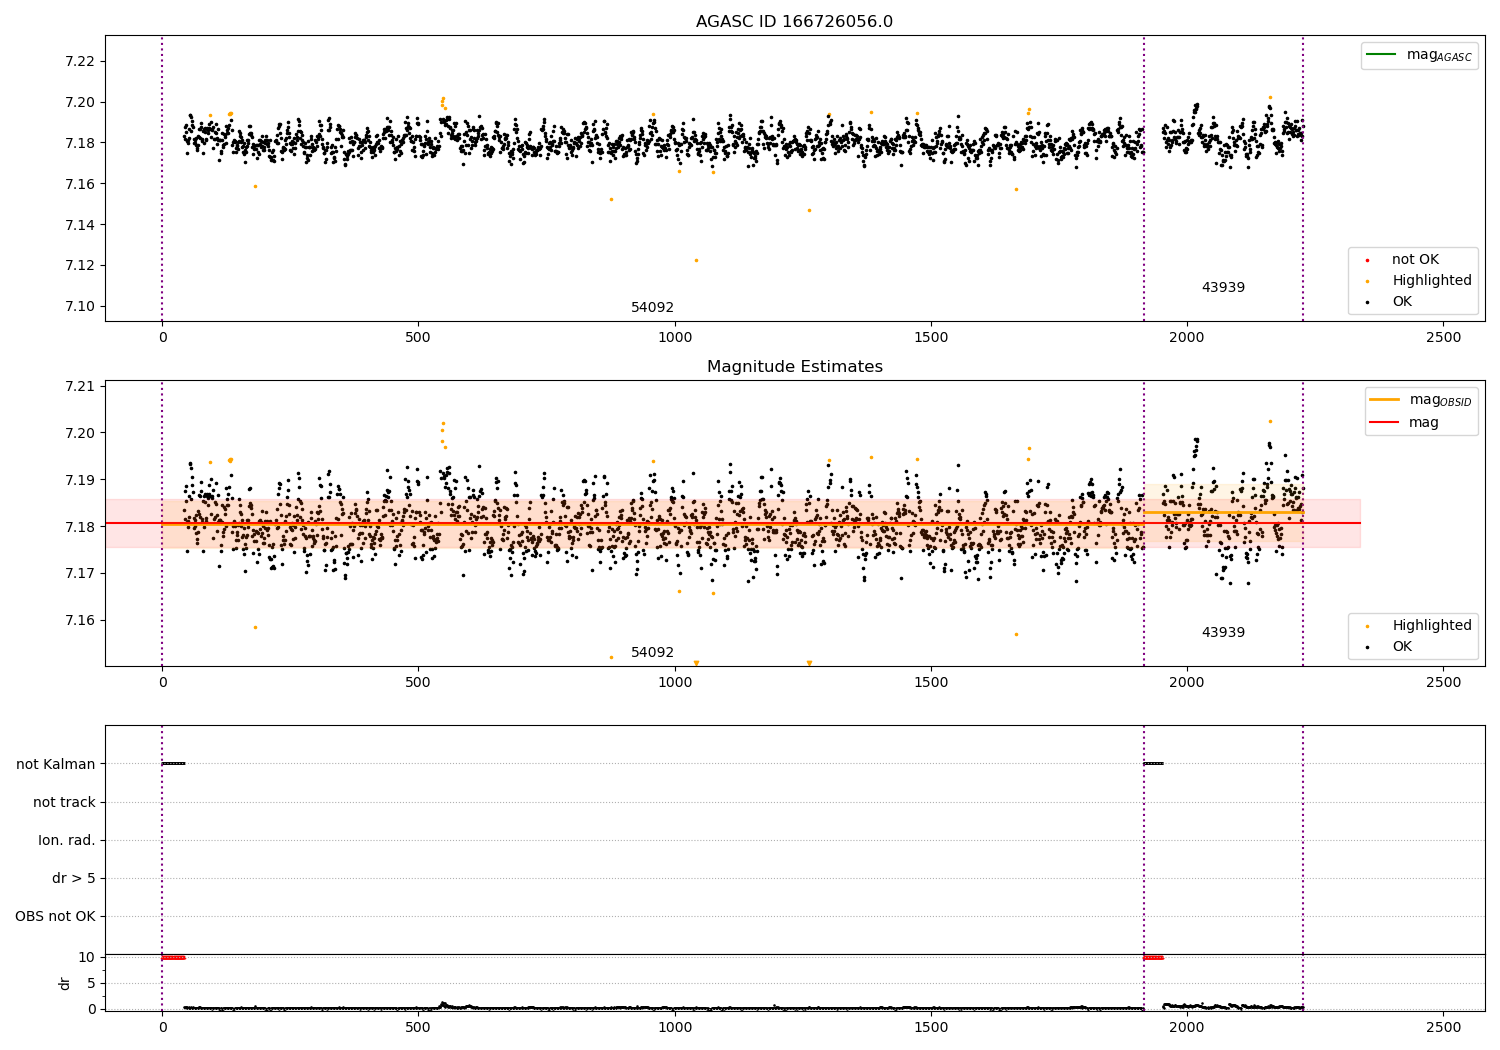
Task: Click y-tick '7.22' in top plot
Action: pos(78,62)
